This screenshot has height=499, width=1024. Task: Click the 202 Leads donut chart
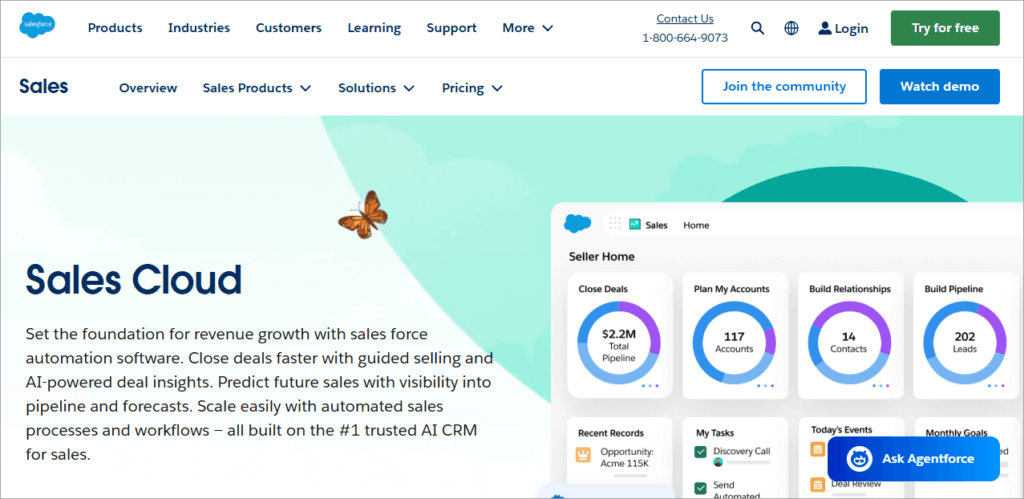965,343
